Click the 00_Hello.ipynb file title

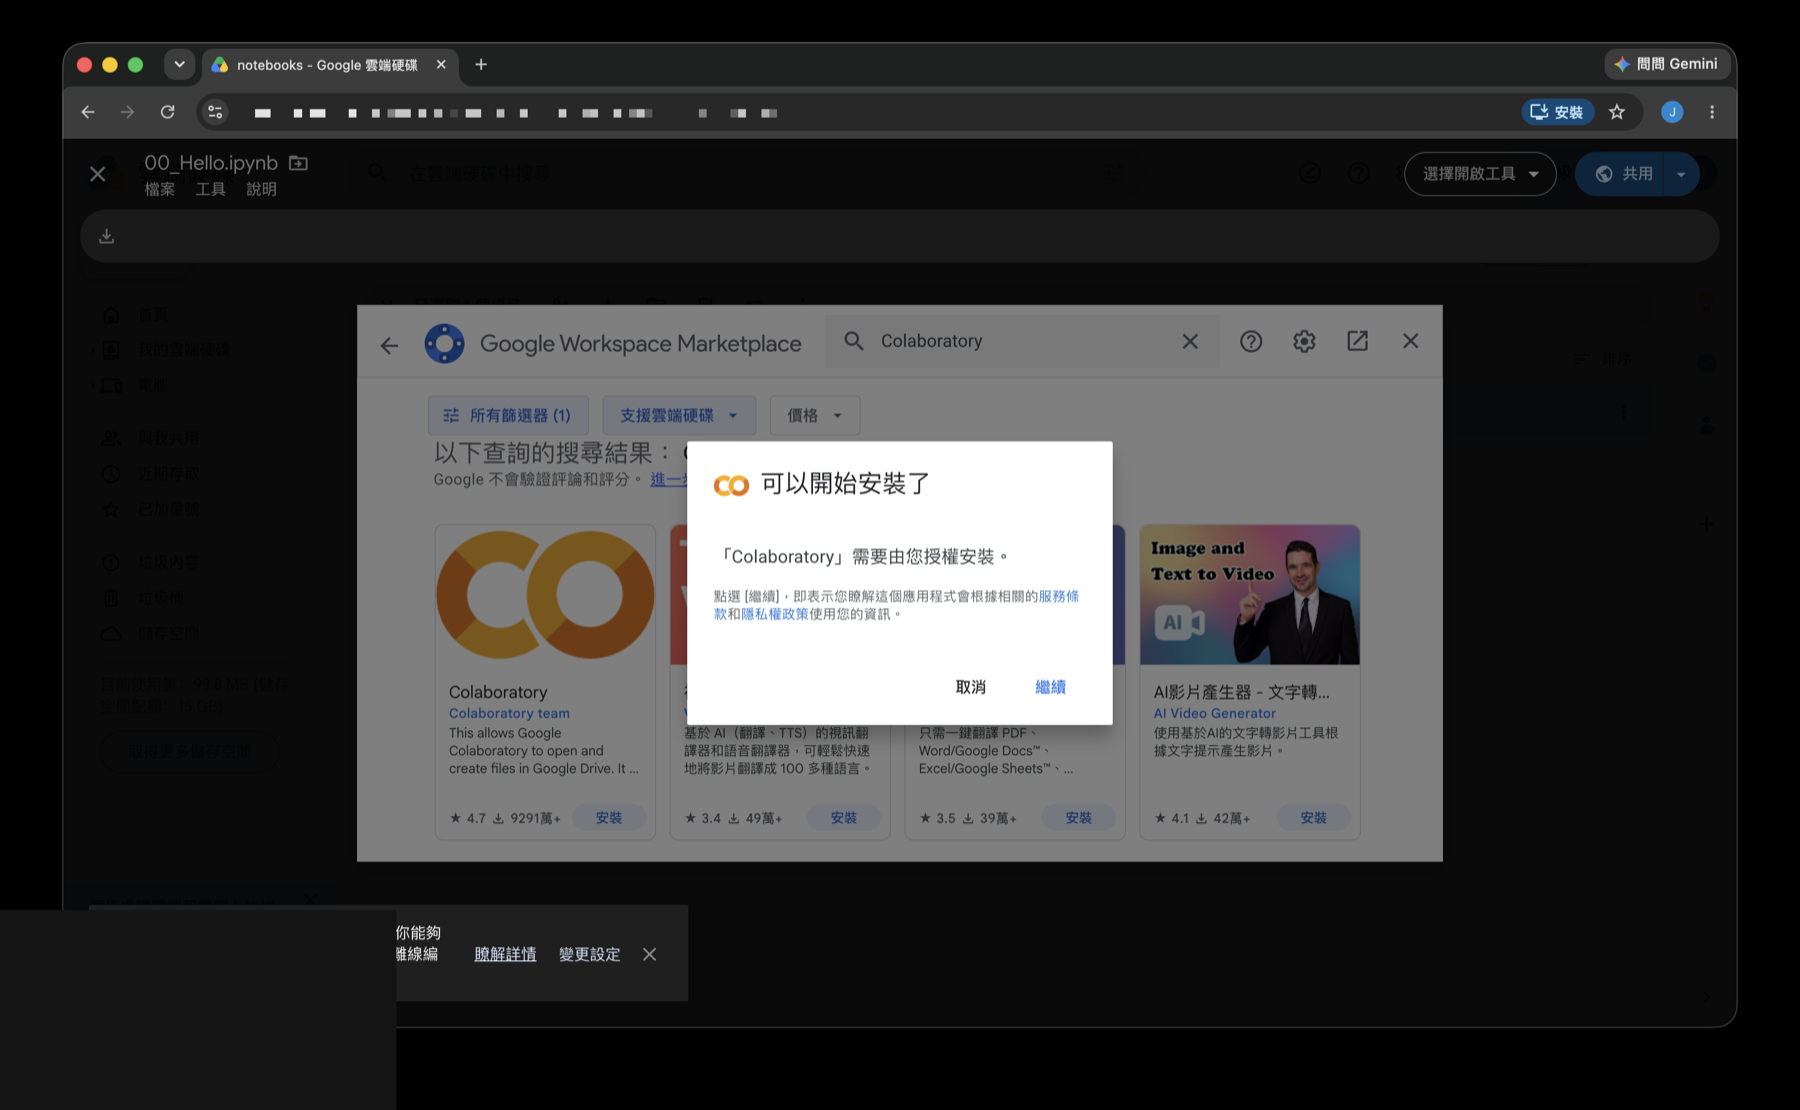point(211,162)
